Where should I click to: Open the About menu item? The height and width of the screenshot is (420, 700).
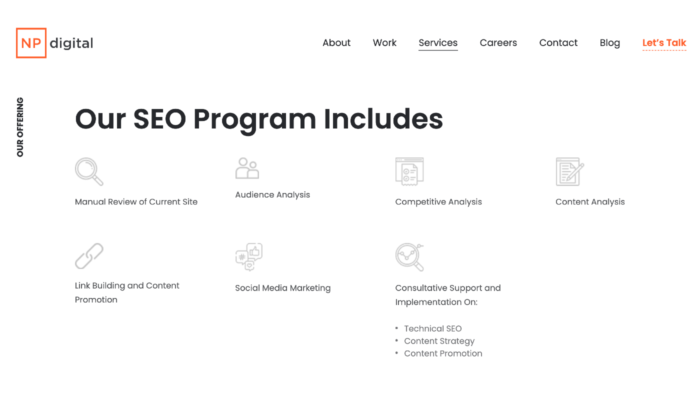(x=337, y=43)
